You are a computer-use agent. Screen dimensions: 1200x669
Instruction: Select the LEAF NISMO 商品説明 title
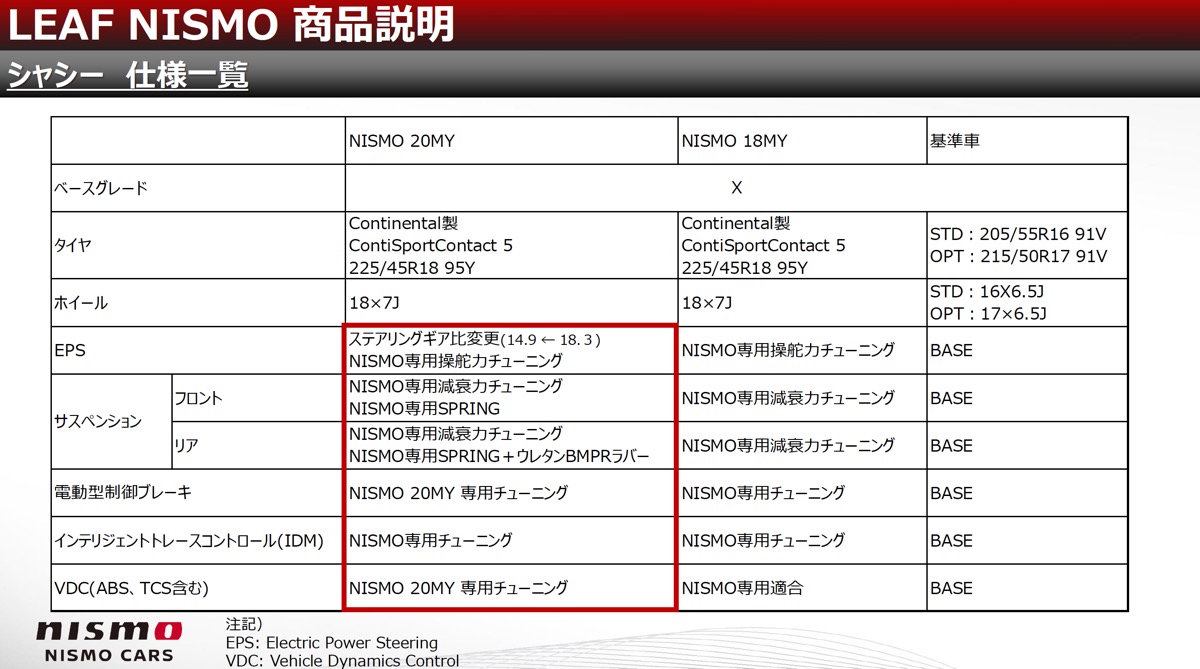click(x=231, y=25)
